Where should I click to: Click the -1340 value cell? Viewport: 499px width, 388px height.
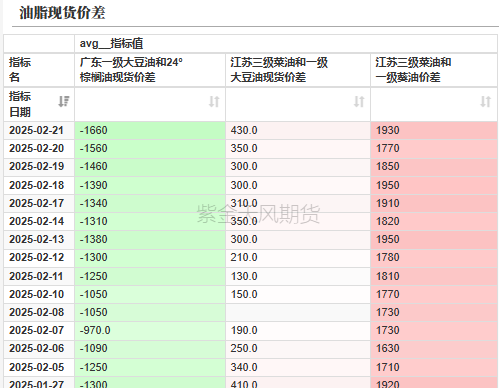(x=150, y=203)
